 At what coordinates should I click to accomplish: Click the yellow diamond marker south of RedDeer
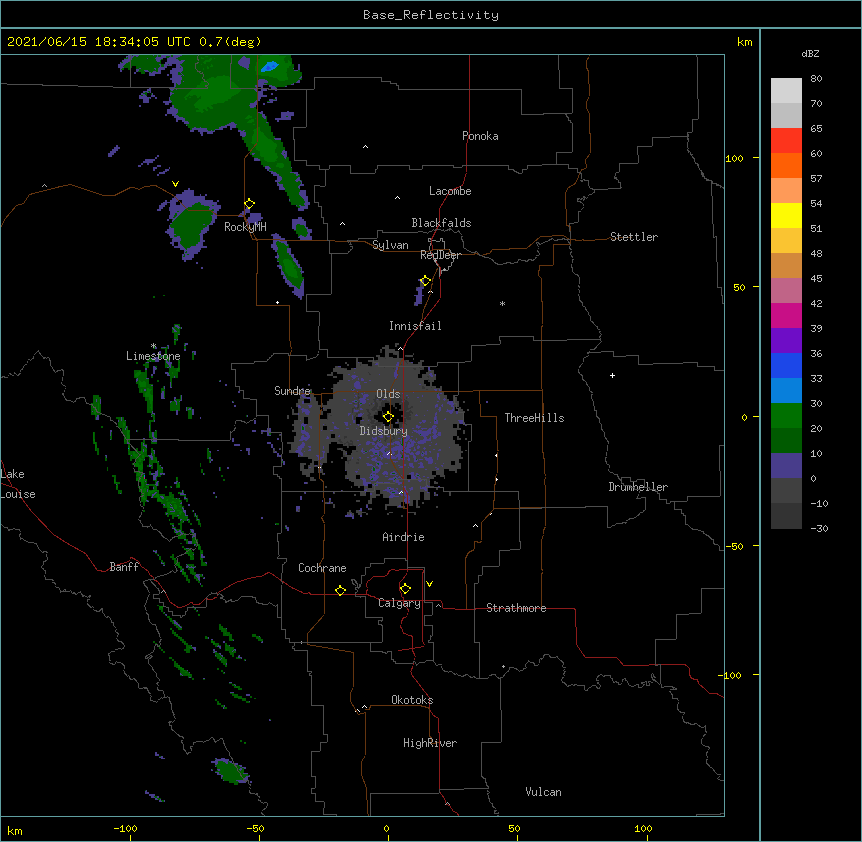[425, 281]
